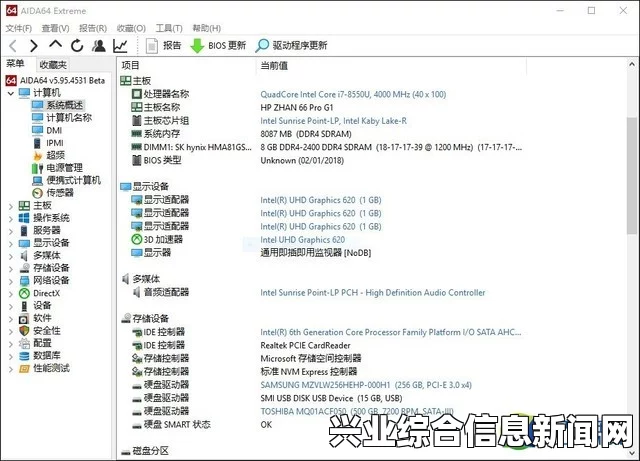Click the database icon beside 数据库
The image size is (640, 461).
pos(24,356)
